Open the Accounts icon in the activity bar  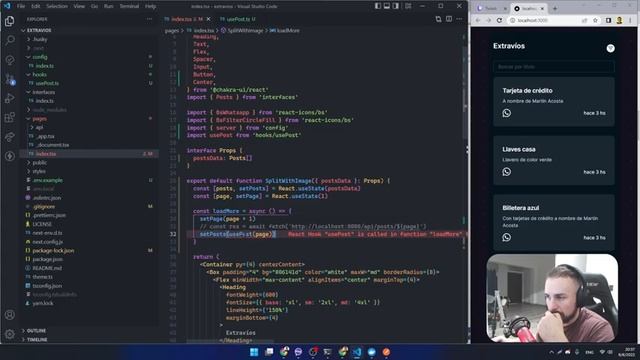[x=10, y=315]
